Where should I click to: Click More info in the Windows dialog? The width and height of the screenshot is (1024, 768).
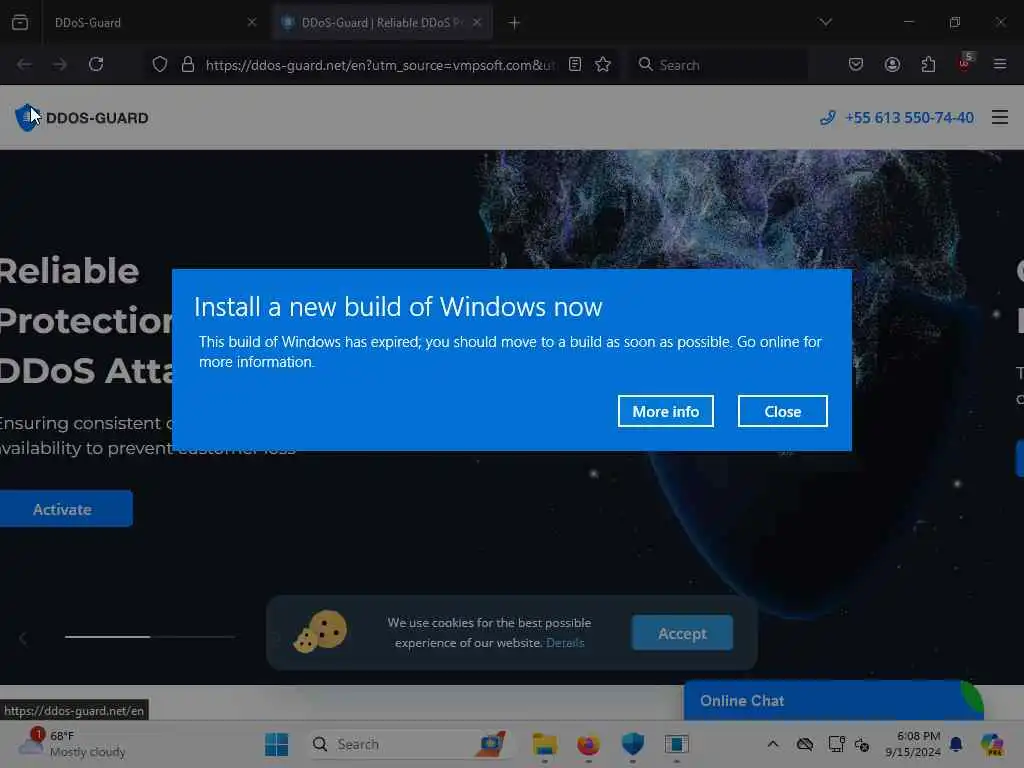tap(665, 411)
